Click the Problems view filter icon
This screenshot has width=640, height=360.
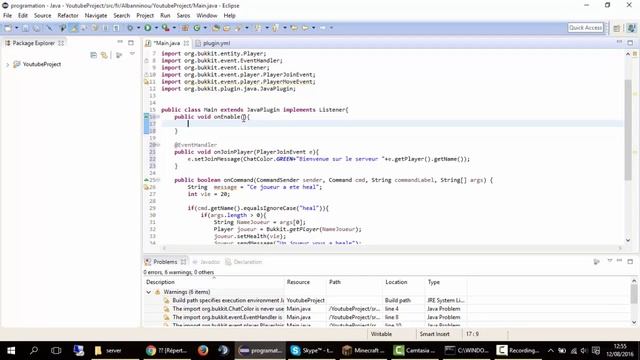[596, 262]
